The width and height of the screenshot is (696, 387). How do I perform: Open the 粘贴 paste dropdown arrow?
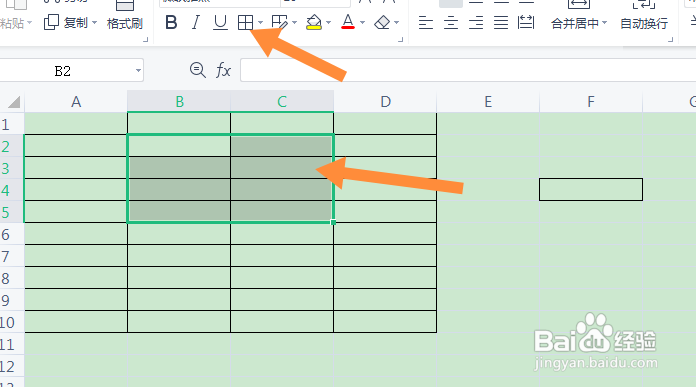coord(29,23)
